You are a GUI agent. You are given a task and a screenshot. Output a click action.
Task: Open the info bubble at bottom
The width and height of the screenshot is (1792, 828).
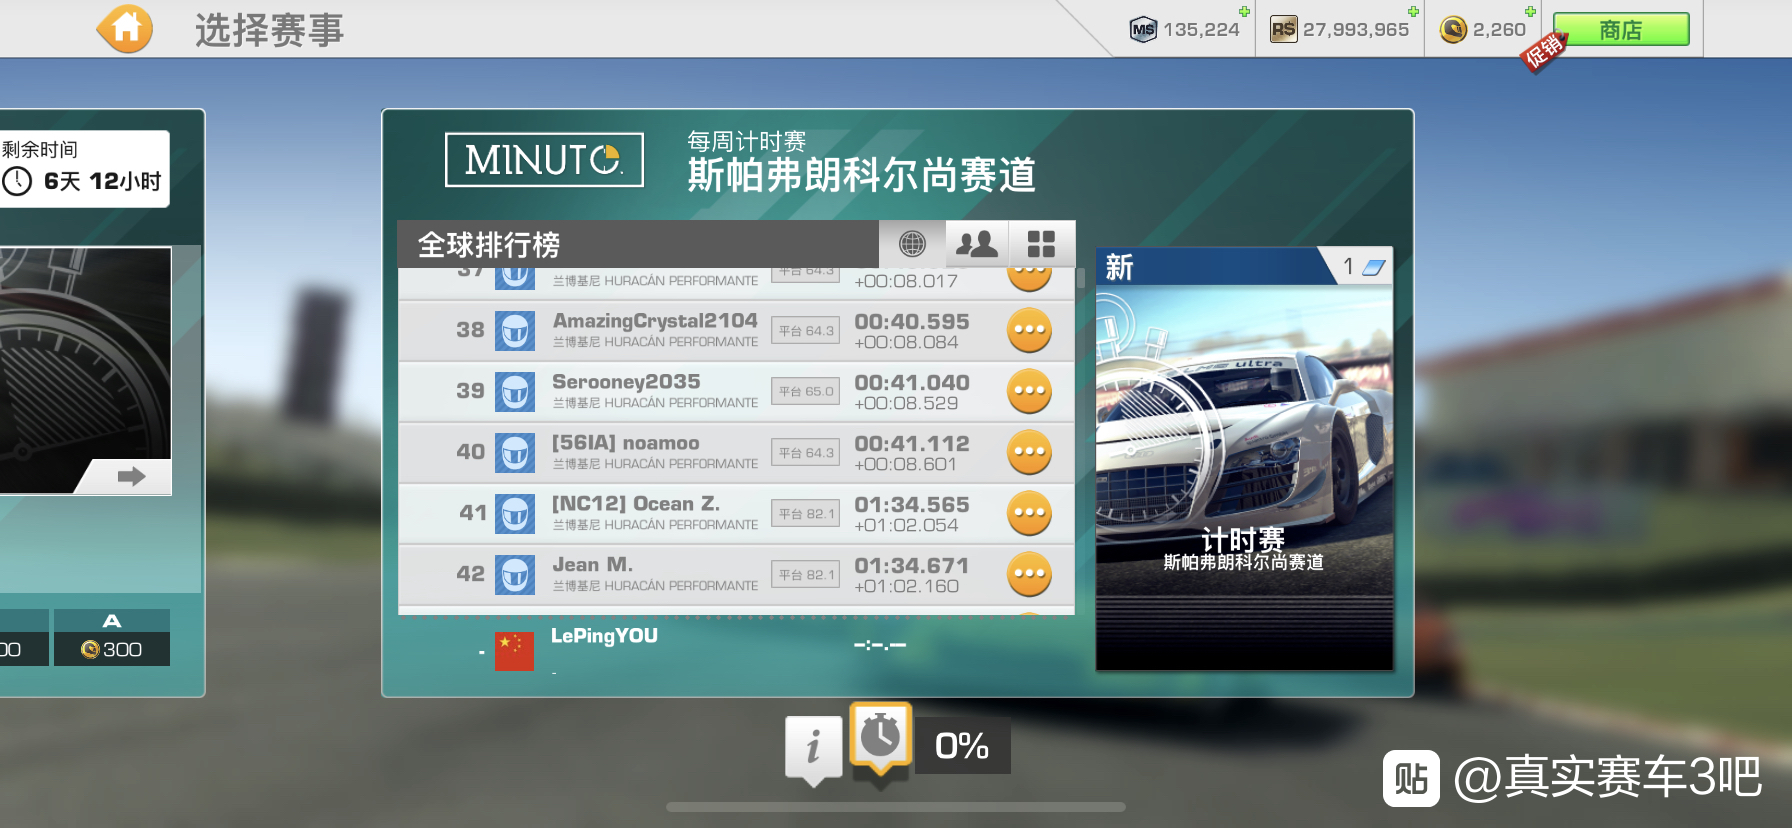[813, 749]
